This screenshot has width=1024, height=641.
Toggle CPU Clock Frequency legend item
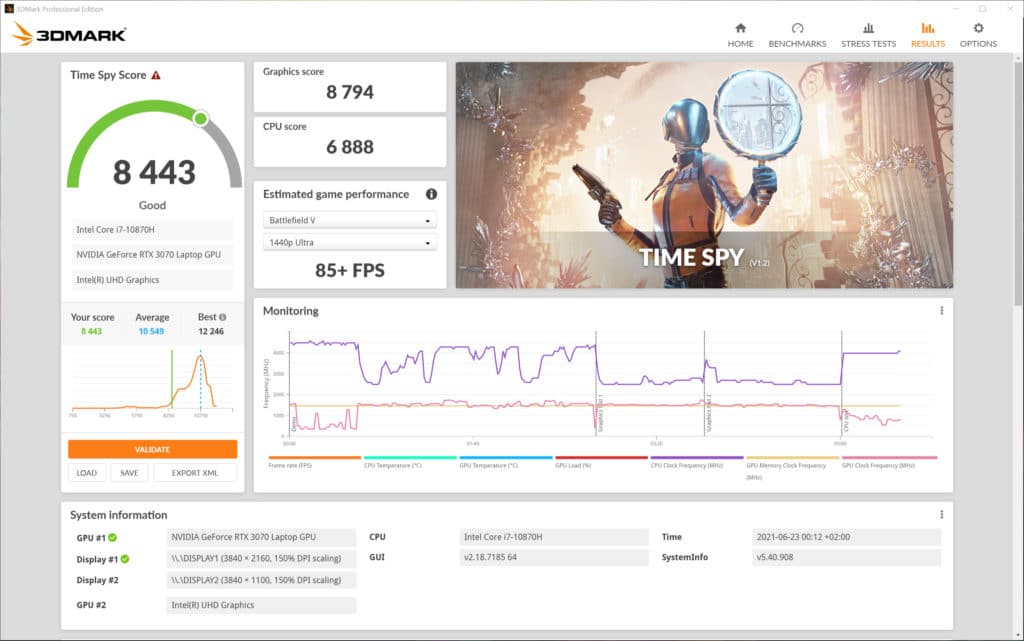697,462
